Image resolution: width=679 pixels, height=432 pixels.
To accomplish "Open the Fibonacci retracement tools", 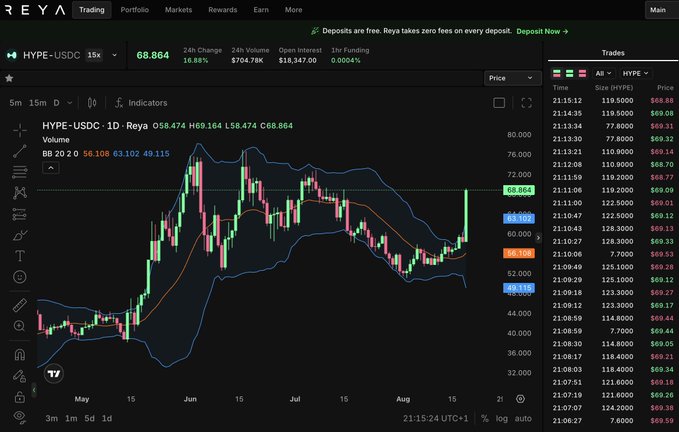I will click(19, 172).
